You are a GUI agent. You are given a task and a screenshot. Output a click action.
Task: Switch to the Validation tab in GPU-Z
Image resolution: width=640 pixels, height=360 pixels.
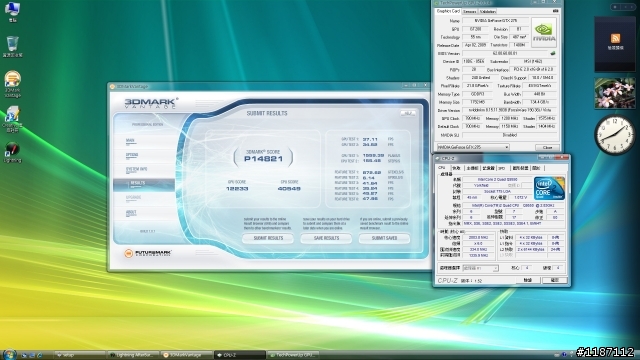pyautogui.click(x=488, y=11)
